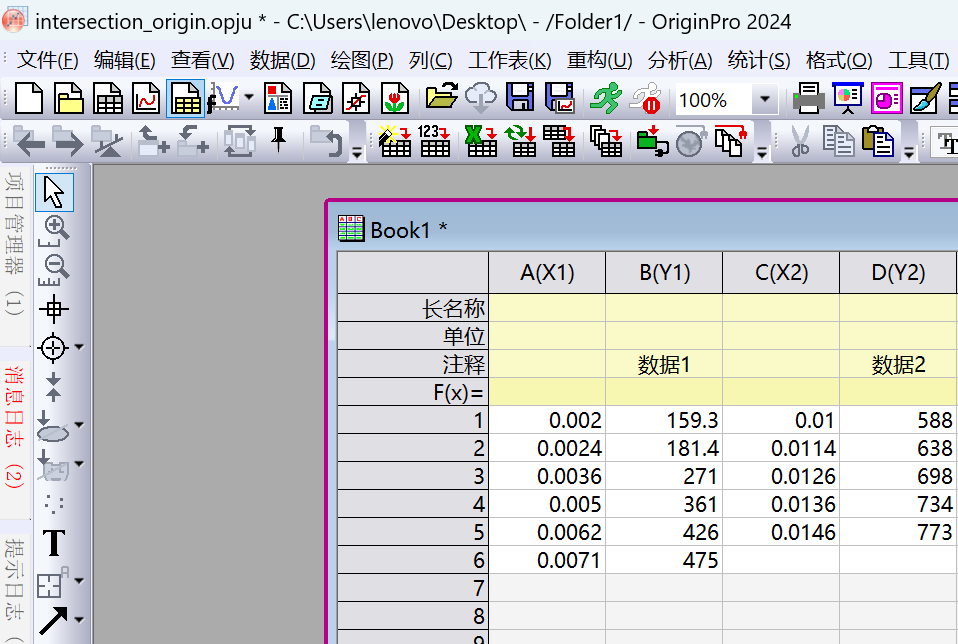Open the 消息日志 side panel tab
Image resolution: width=958 pixels, height=644 pixels.
[14, 427]
